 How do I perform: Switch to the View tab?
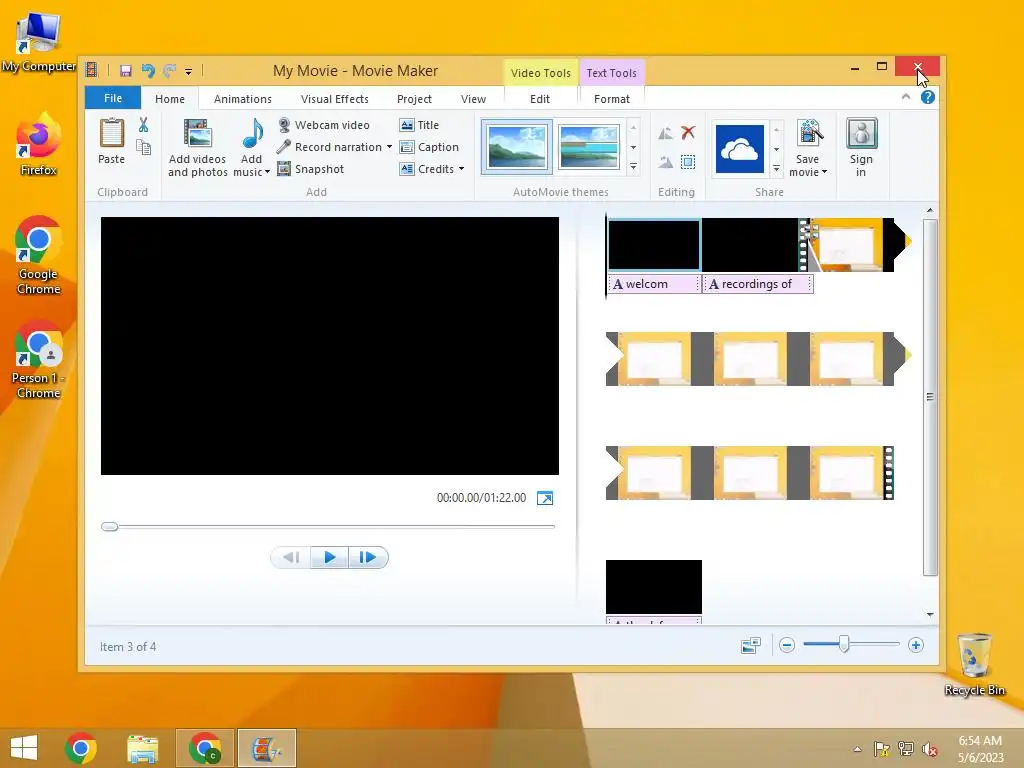click(x=473, y=99)
